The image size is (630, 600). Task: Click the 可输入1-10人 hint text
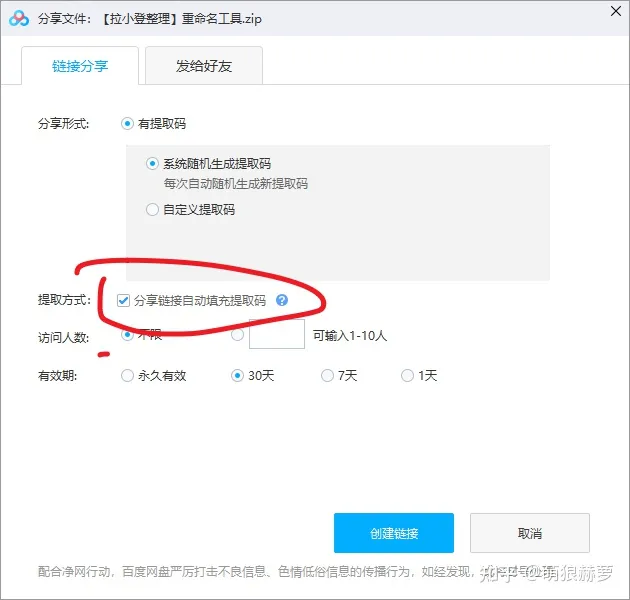350,335
